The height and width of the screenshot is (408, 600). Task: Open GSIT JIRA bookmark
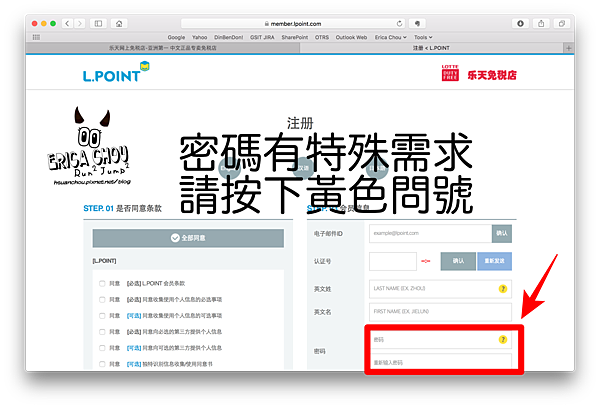[262, 37]
